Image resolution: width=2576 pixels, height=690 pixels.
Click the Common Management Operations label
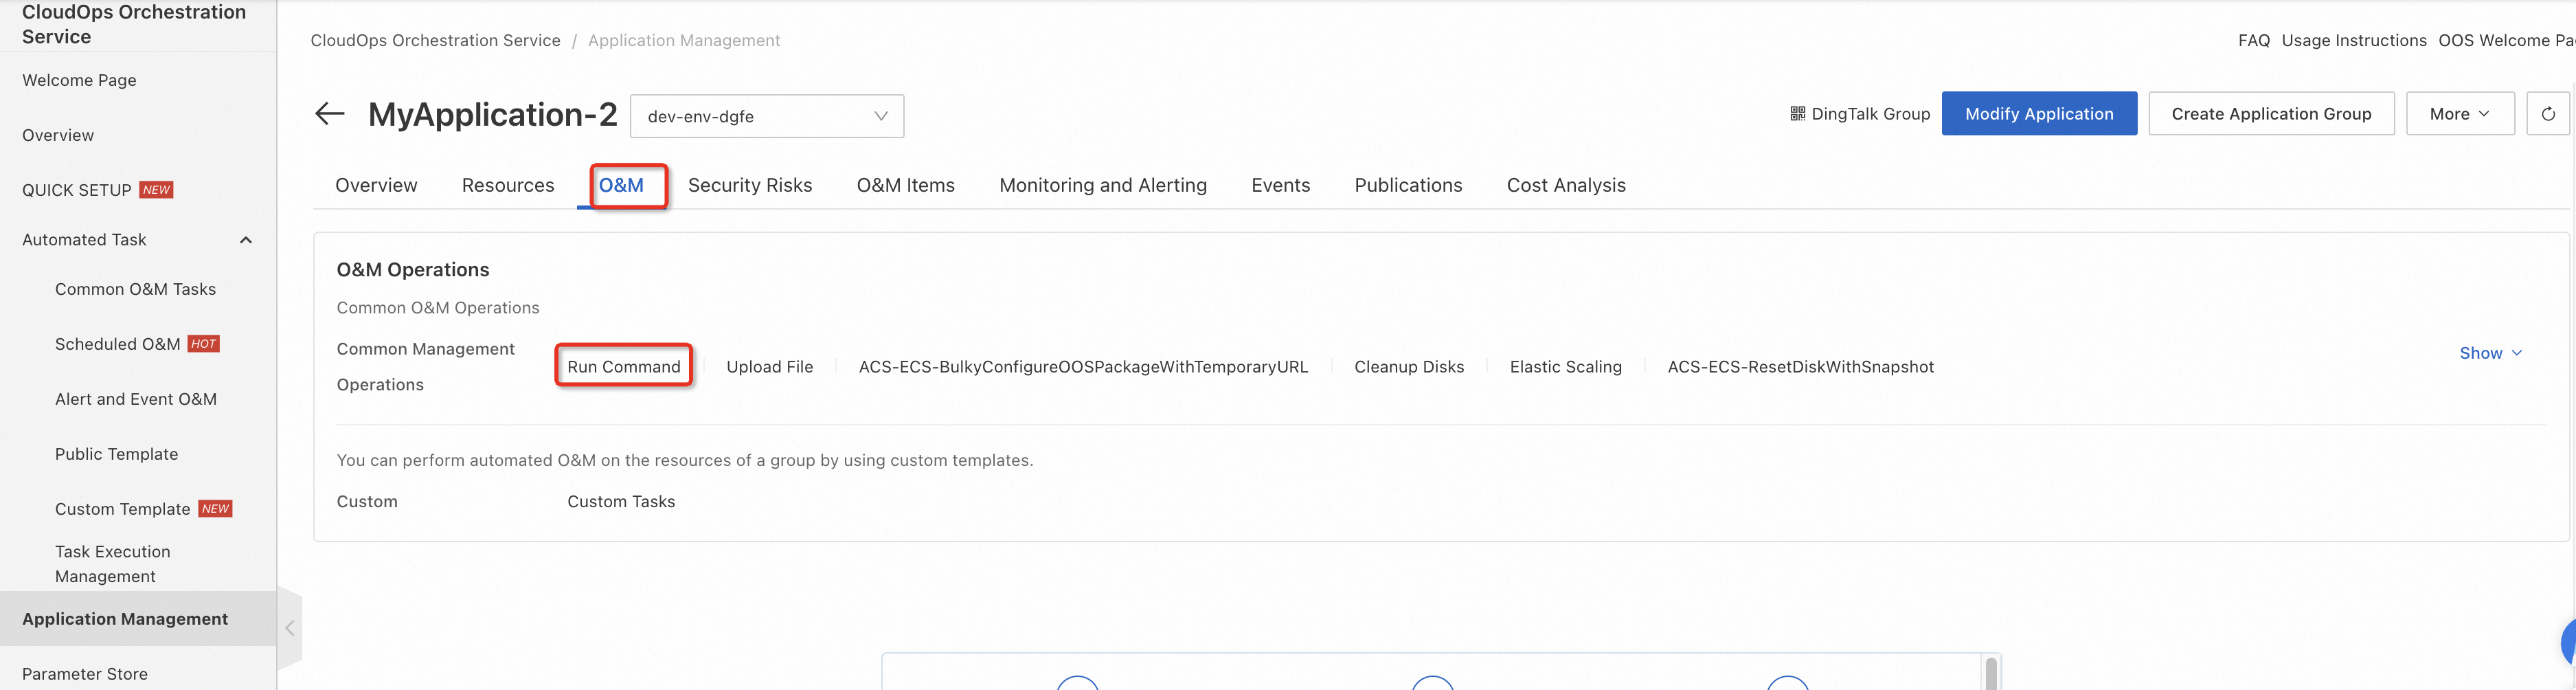[426, 367]
